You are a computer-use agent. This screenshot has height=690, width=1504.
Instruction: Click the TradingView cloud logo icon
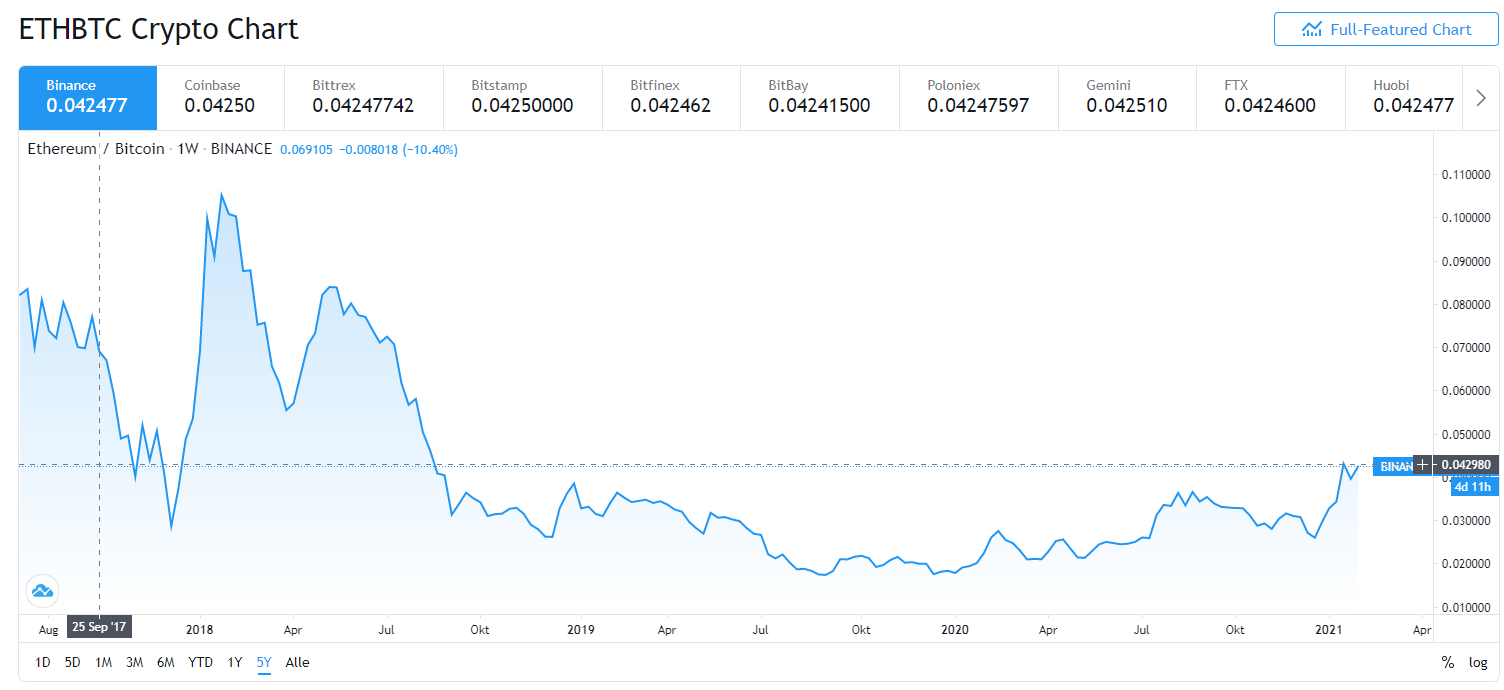click(x=42, y=590)
